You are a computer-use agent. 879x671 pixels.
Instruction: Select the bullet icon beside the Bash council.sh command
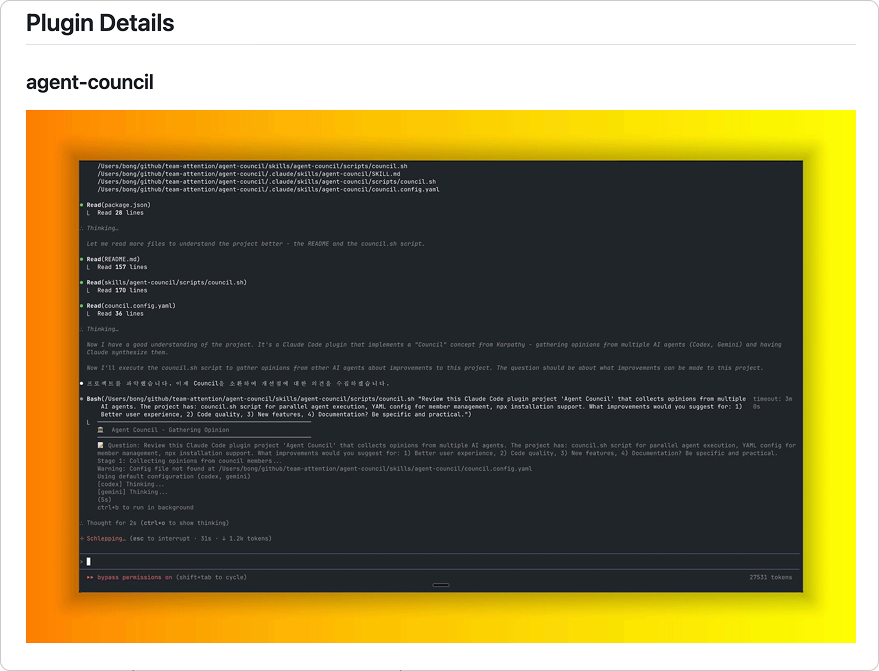(83, 397)
